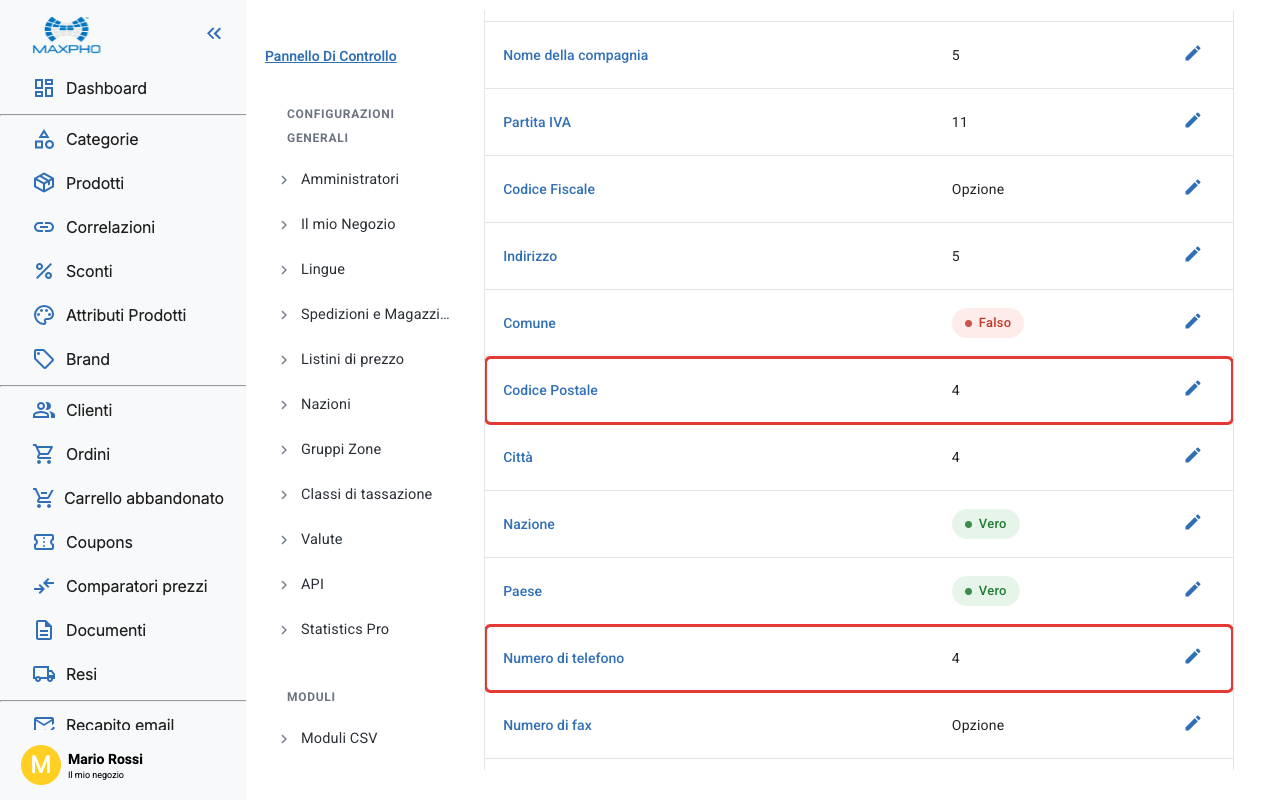Viewport: 1280px width, 800px height.
Task: Open the Pannello Di Controllo link
Action: click(331, 56)
